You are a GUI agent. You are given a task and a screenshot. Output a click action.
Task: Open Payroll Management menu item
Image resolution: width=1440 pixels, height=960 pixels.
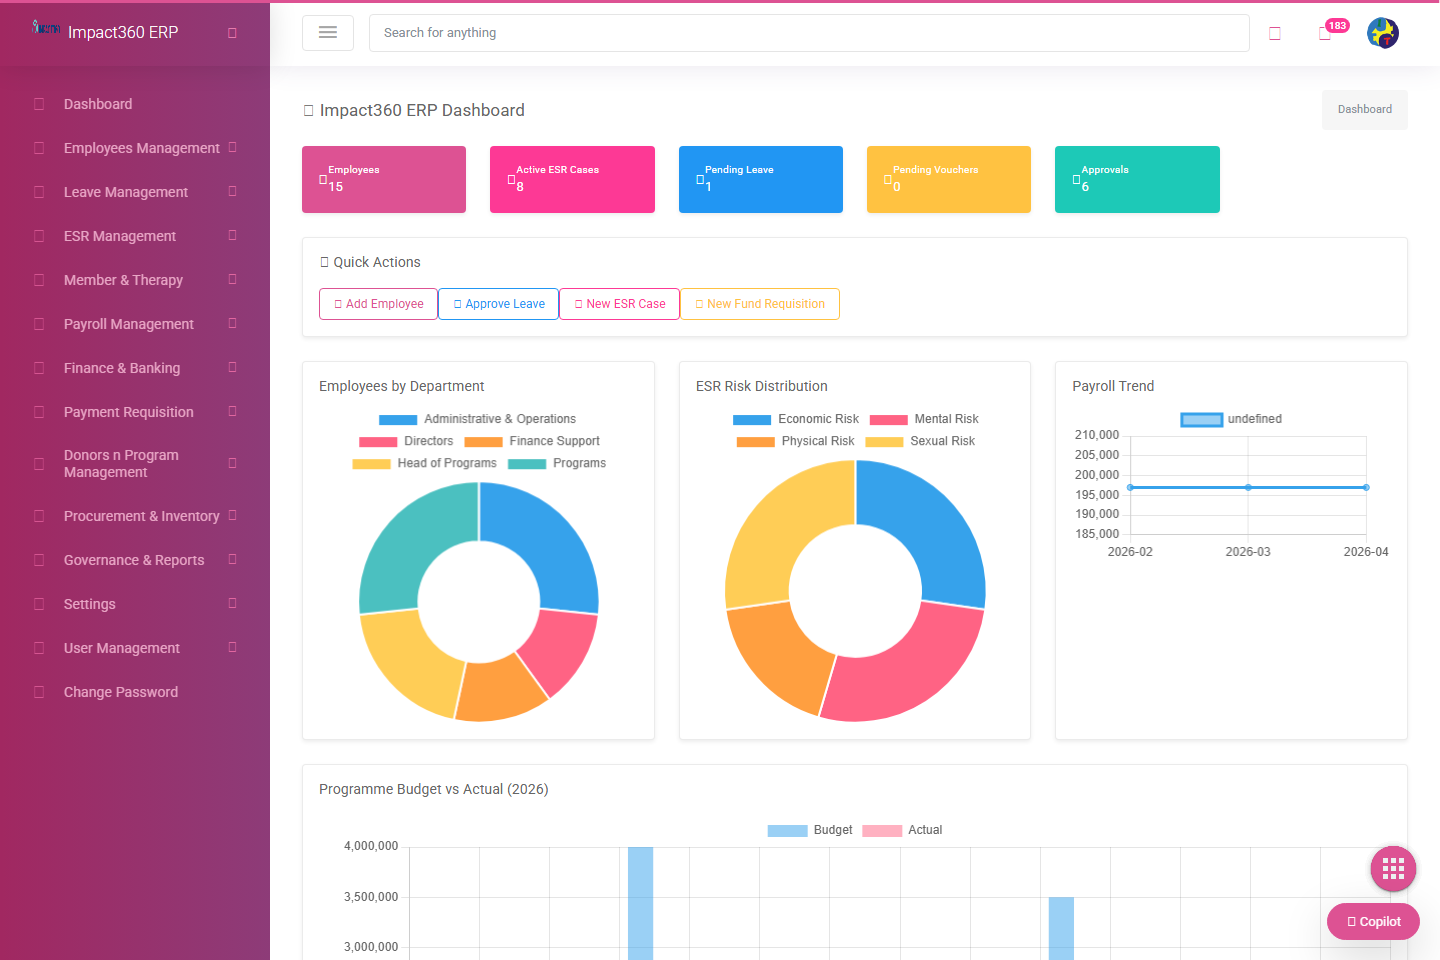click(129, 324)
